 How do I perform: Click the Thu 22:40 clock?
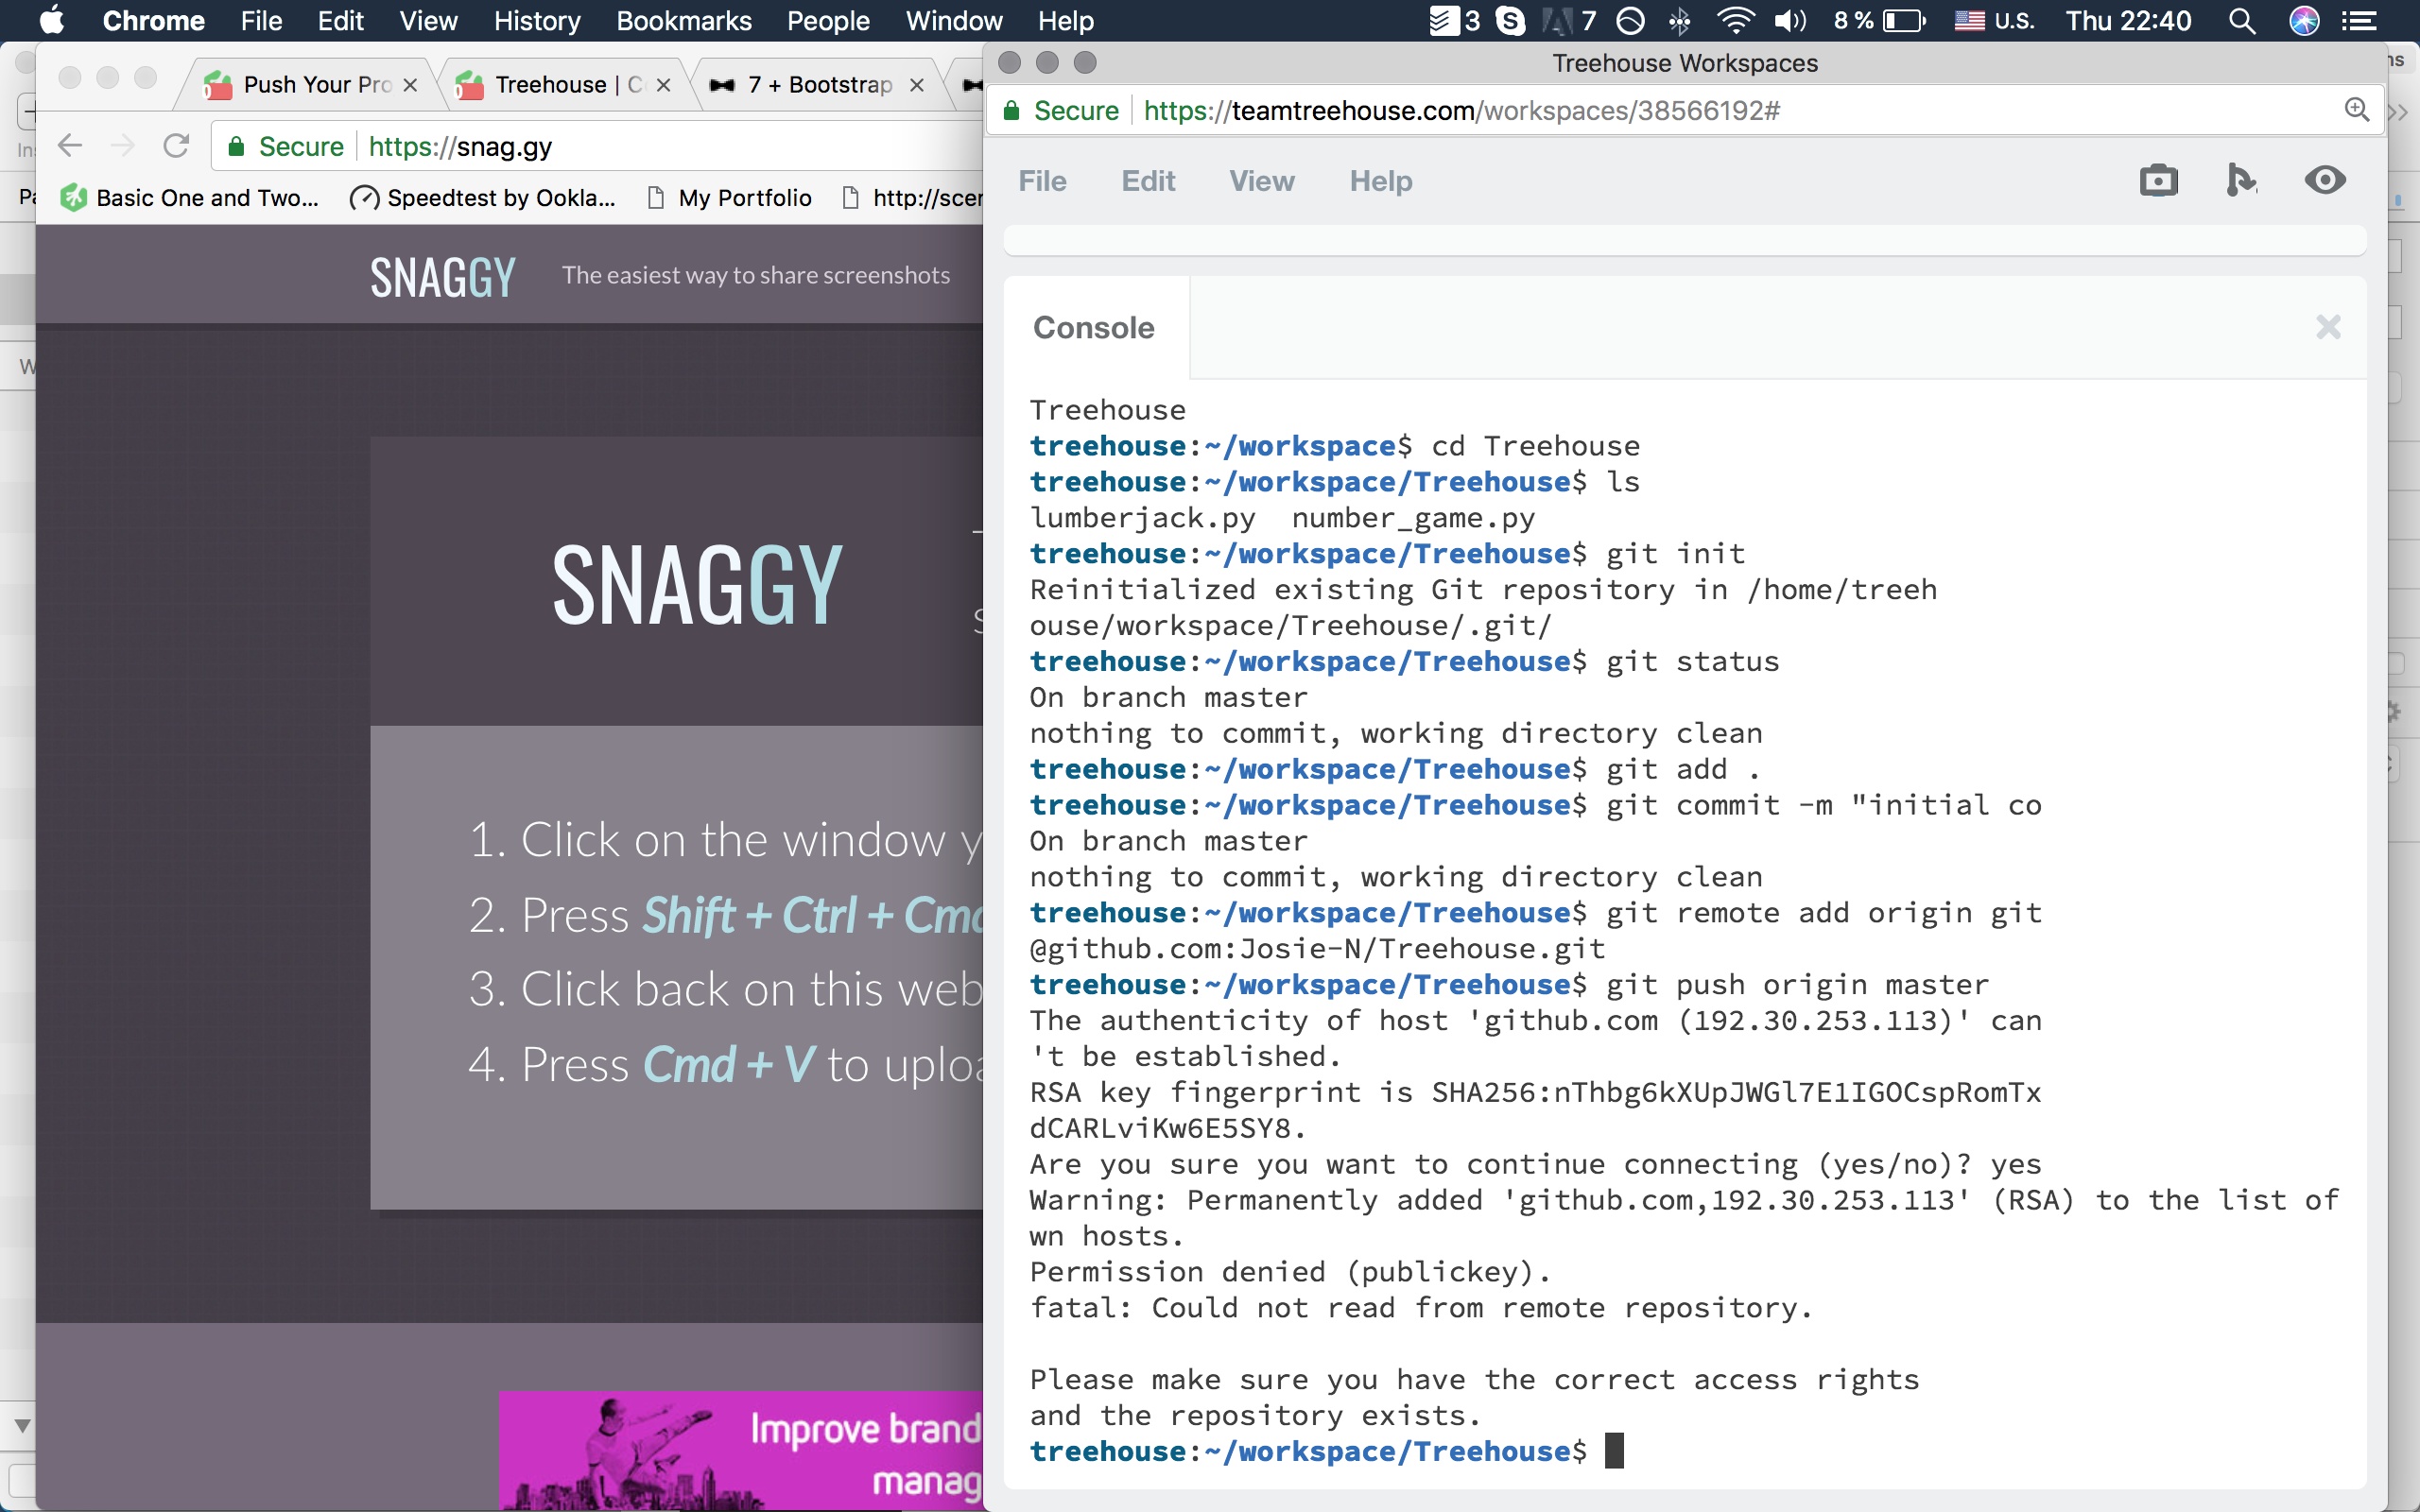tap(2128, 20)
